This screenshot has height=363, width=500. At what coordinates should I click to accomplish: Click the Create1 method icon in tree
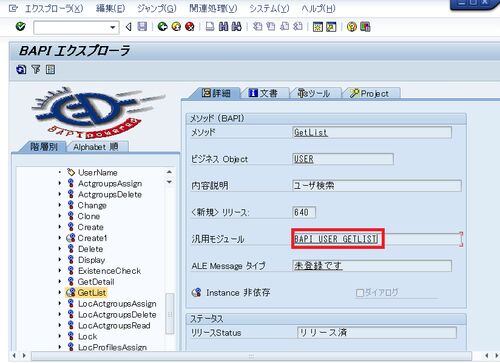[71, 238]
